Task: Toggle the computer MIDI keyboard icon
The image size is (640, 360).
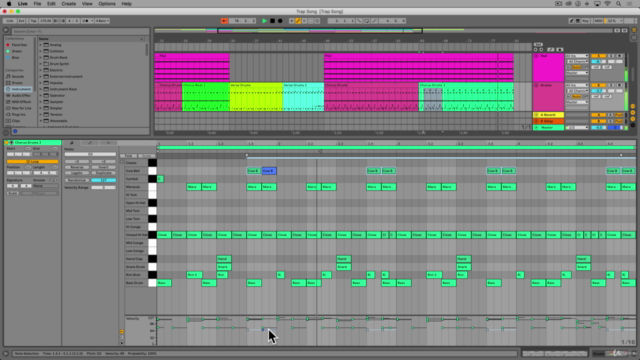Action: point(578,21)
